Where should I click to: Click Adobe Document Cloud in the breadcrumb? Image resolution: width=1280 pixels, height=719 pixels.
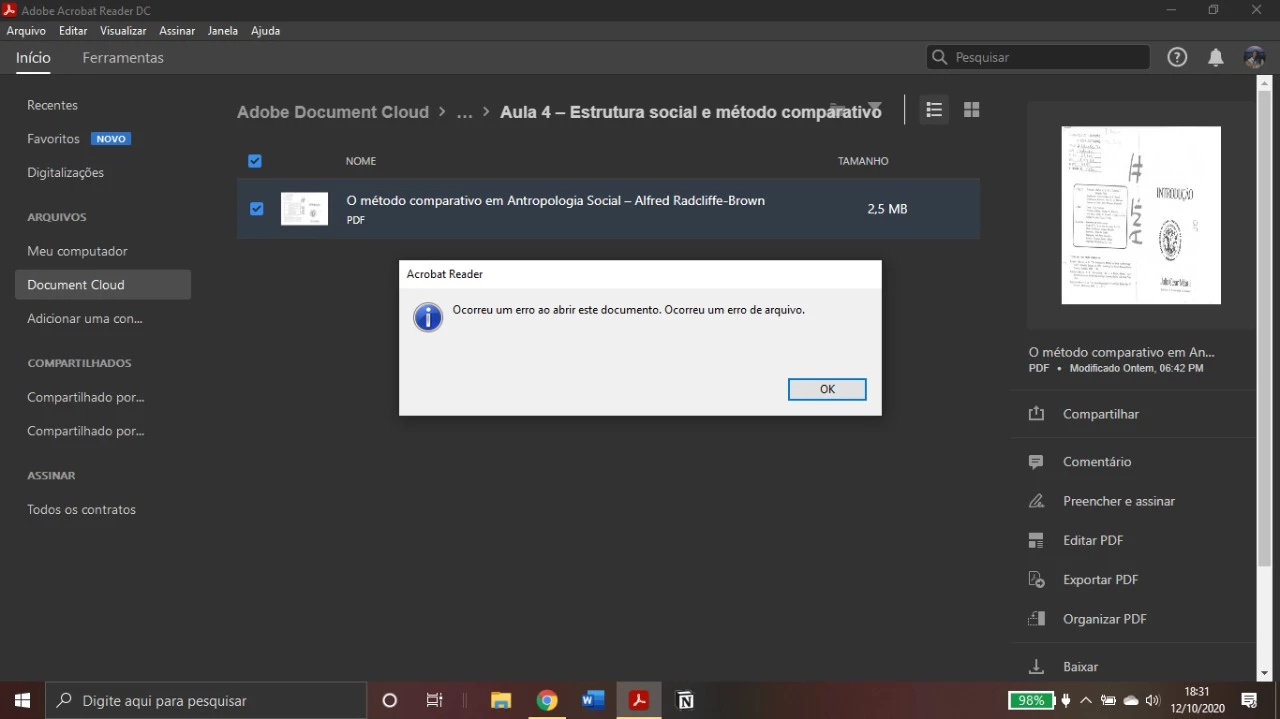click(x=333, y=112)
